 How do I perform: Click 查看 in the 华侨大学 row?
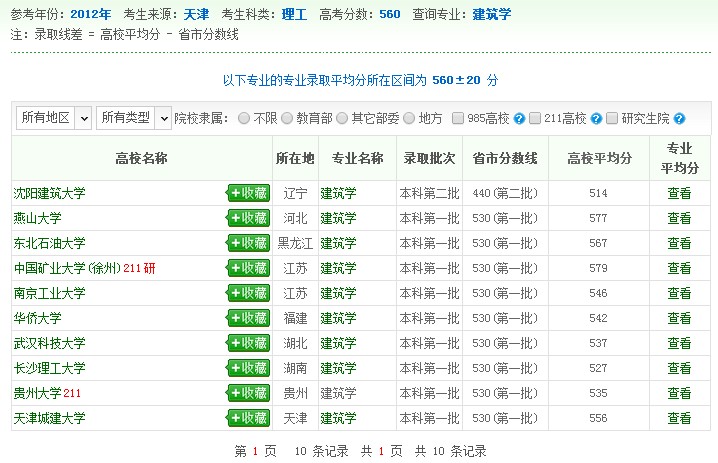coord(679,318)
